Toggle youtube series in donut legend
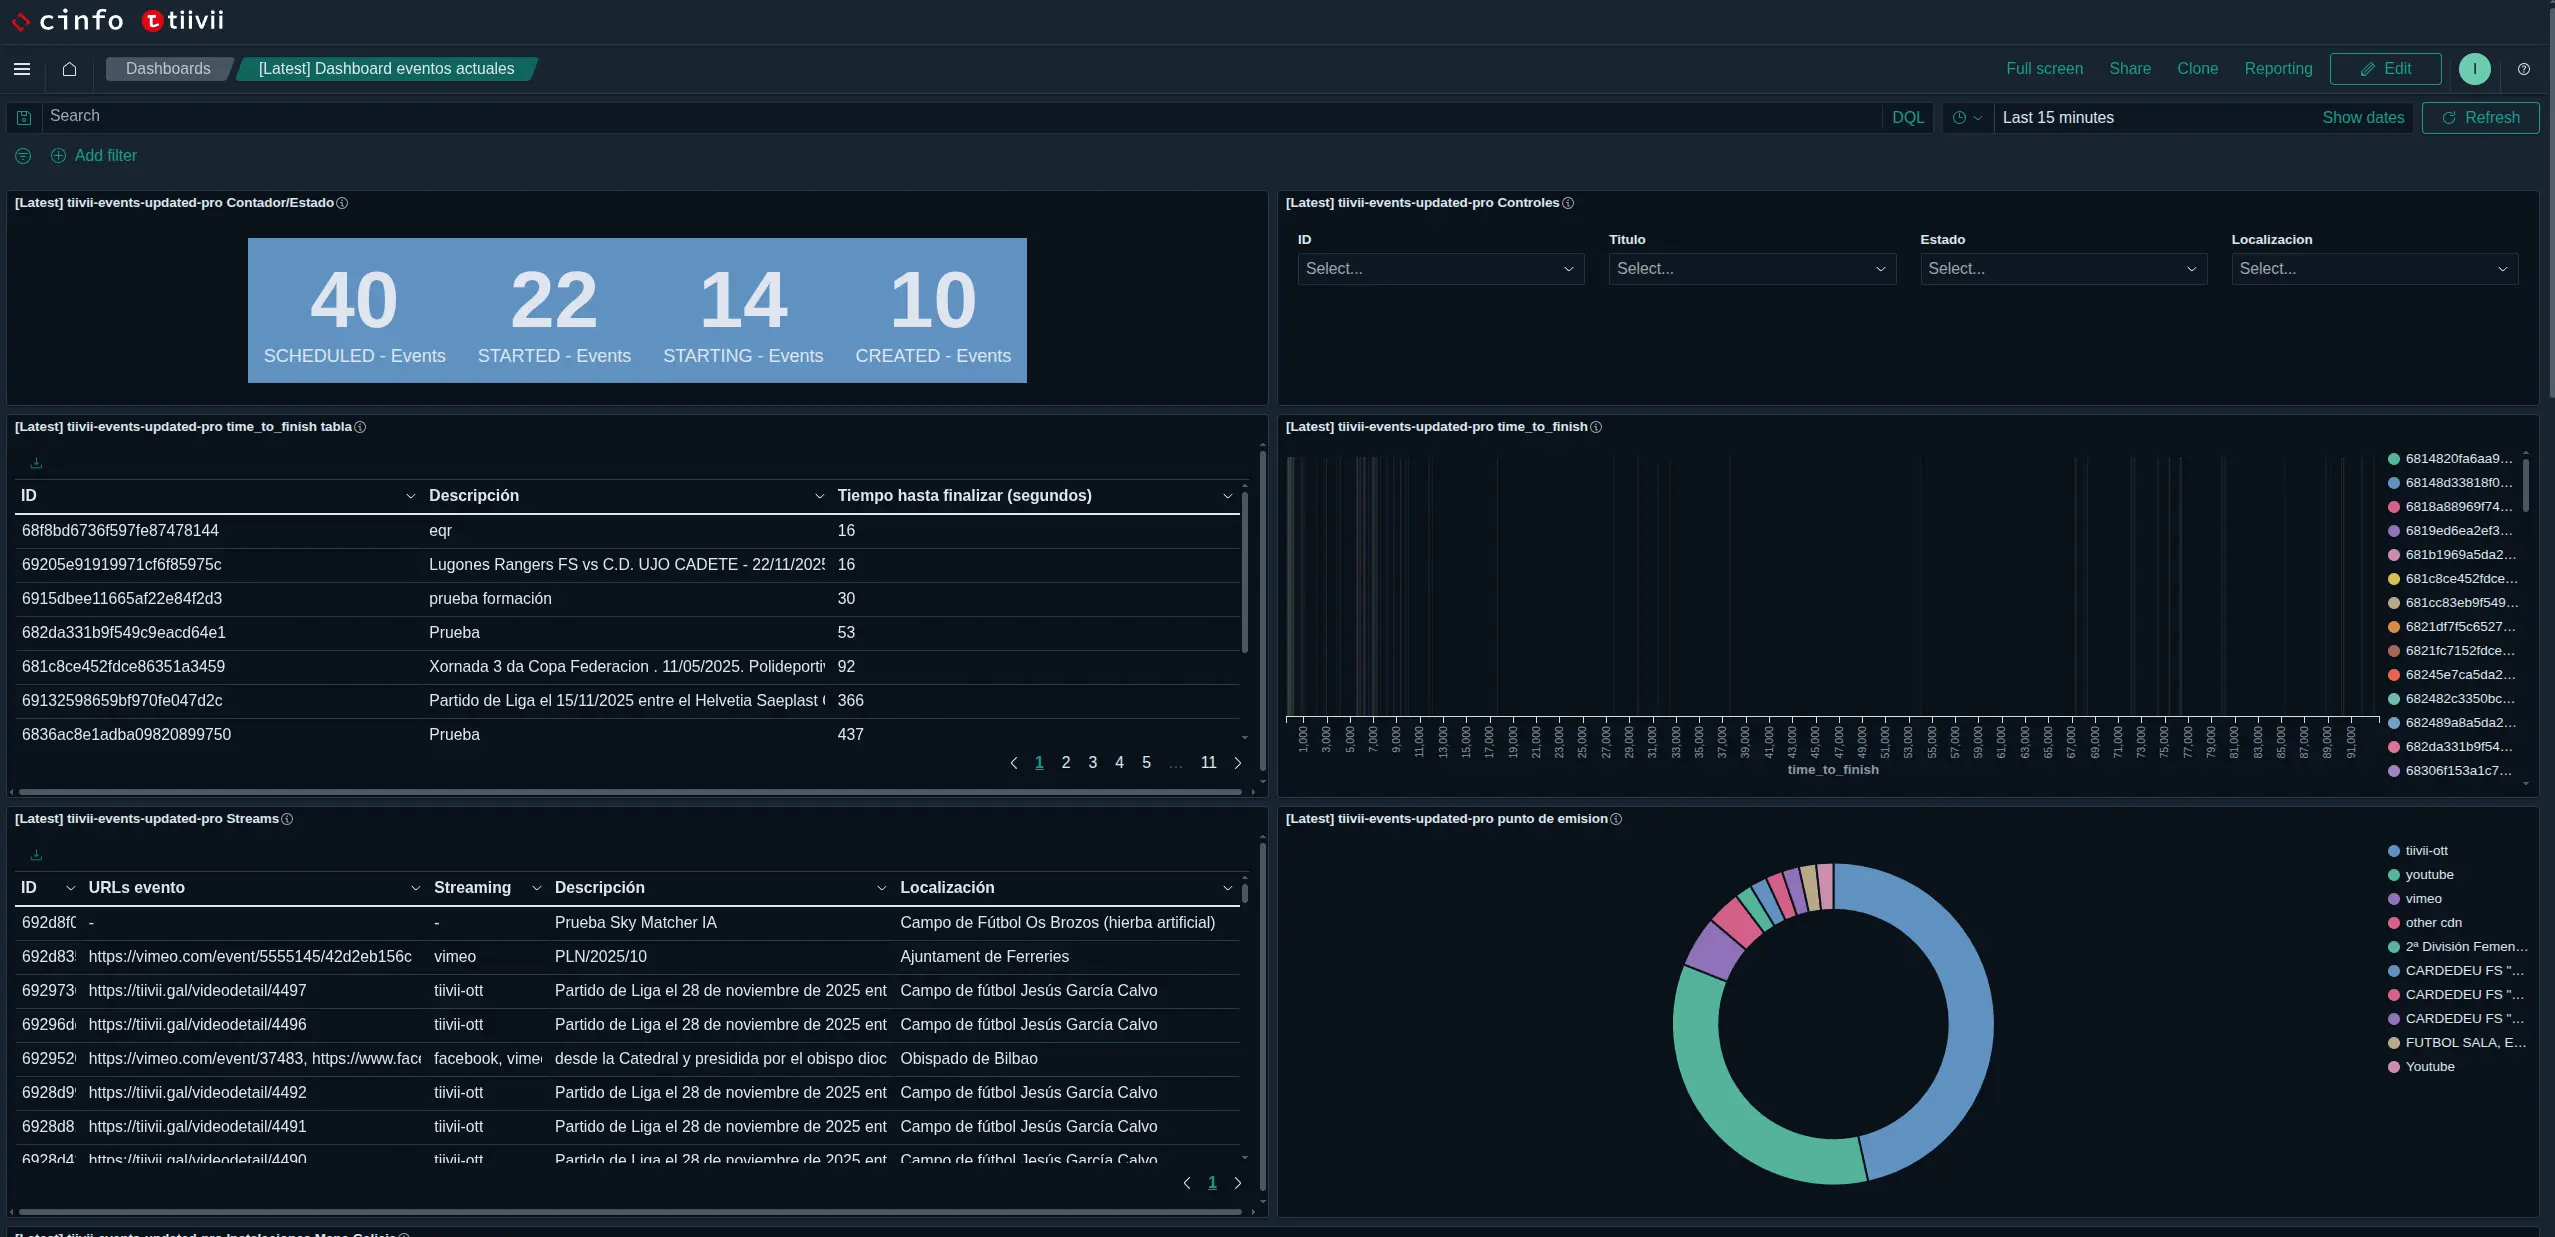This screenshot has width=2555, height=1237. [x=2428, y=875]
